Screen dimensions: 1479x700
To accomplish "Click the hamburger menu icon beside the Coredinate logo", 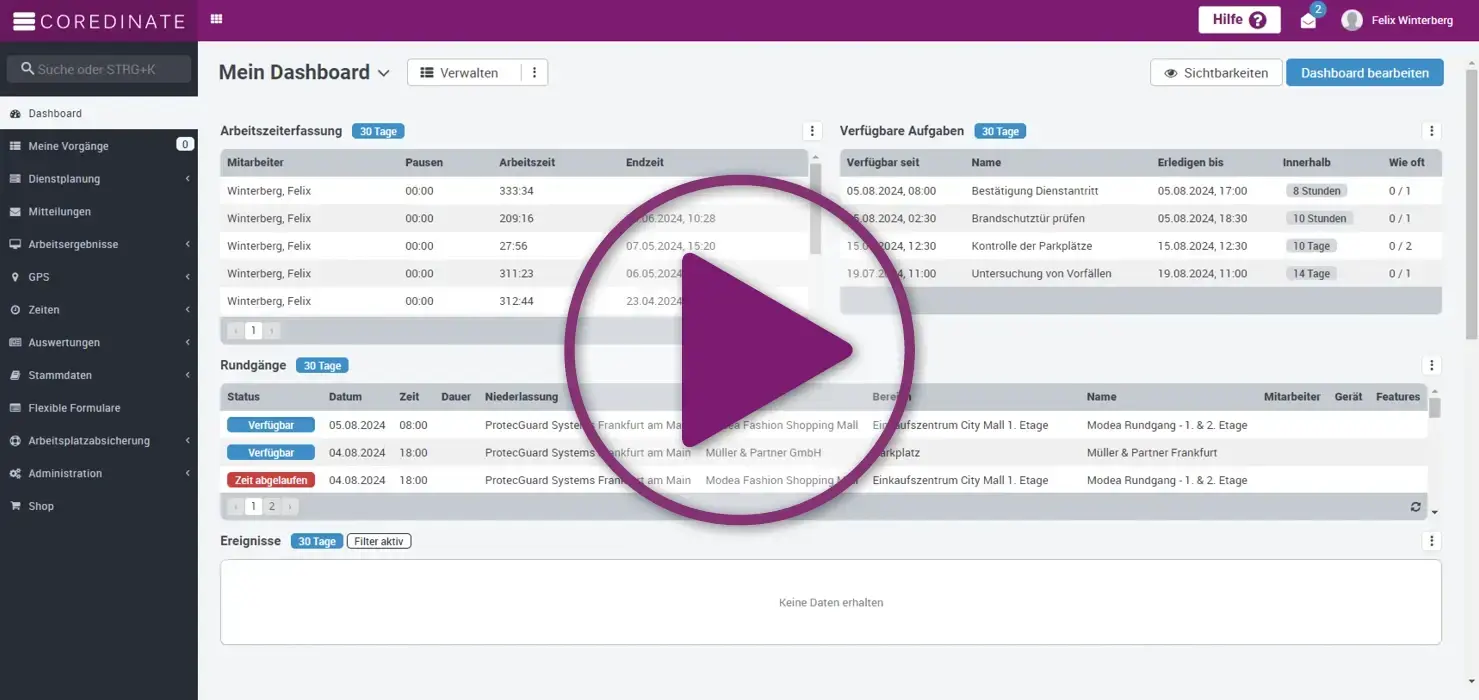I will [23, 21].
